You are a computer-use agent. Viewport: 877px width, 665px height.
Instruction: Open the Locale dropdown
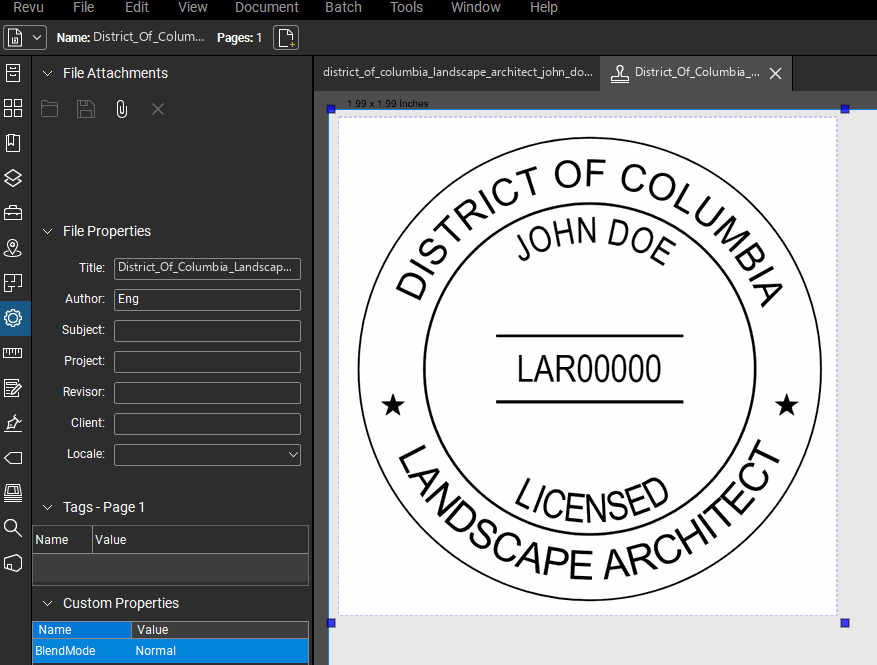(208, 455)
